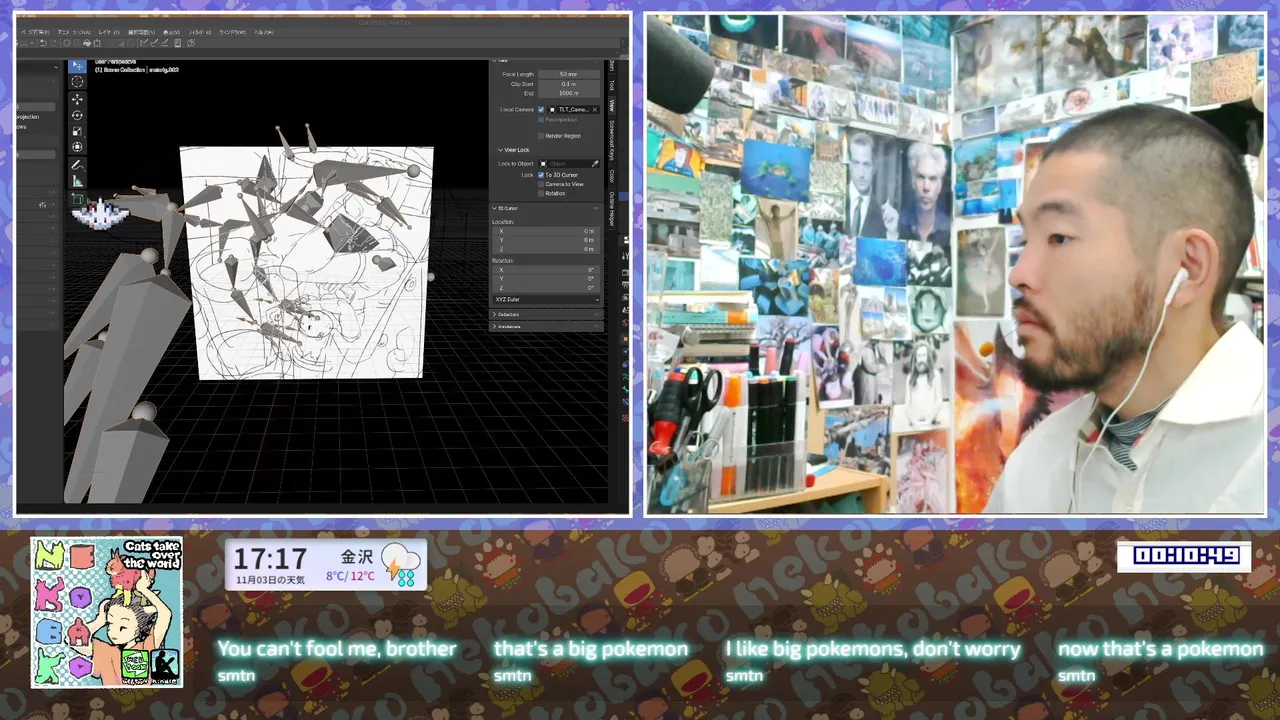The width and height of the screenshot is (1280, 720).
Task: Click the Undo arrow in command bar
Action: point(43,43)
